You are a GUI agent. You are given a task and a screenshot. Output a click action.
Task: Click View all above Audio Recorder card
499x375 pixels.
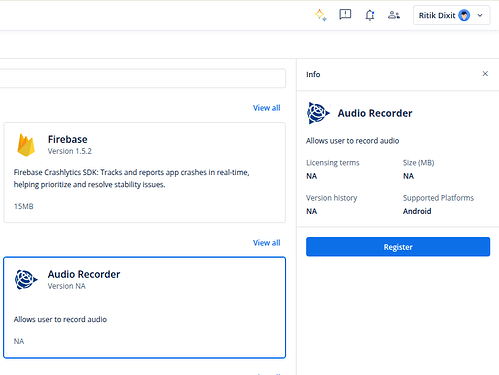tap(266, 243)
